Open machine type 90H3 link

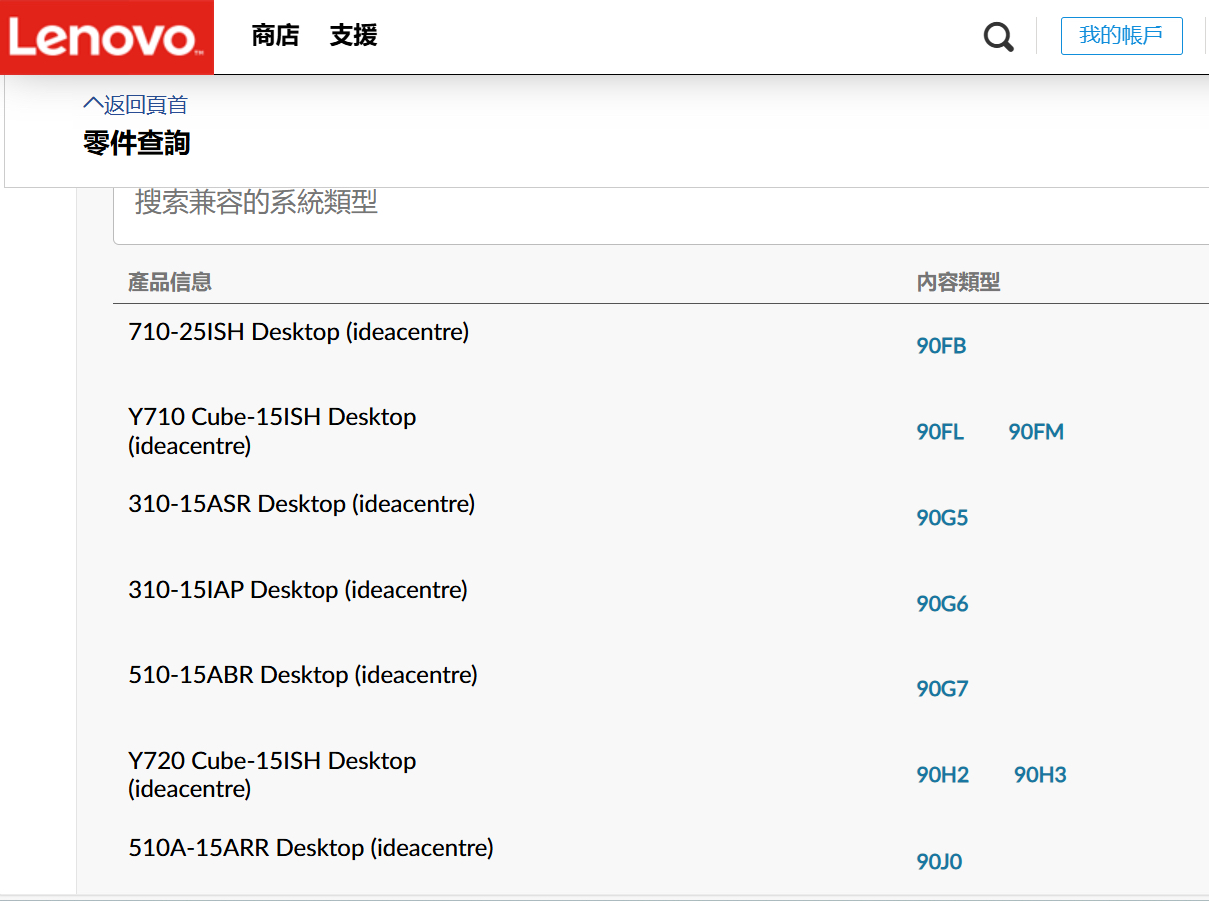coord(1039,774)
